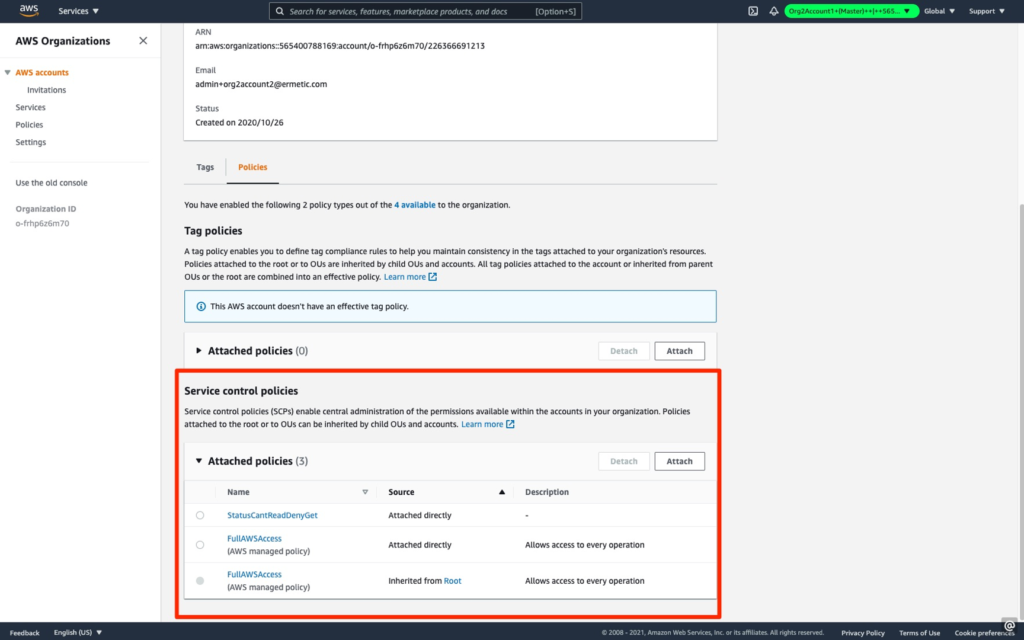Open Invitations in the sidebar
The width and height of the screenshot is (1024, 640).
46,90
